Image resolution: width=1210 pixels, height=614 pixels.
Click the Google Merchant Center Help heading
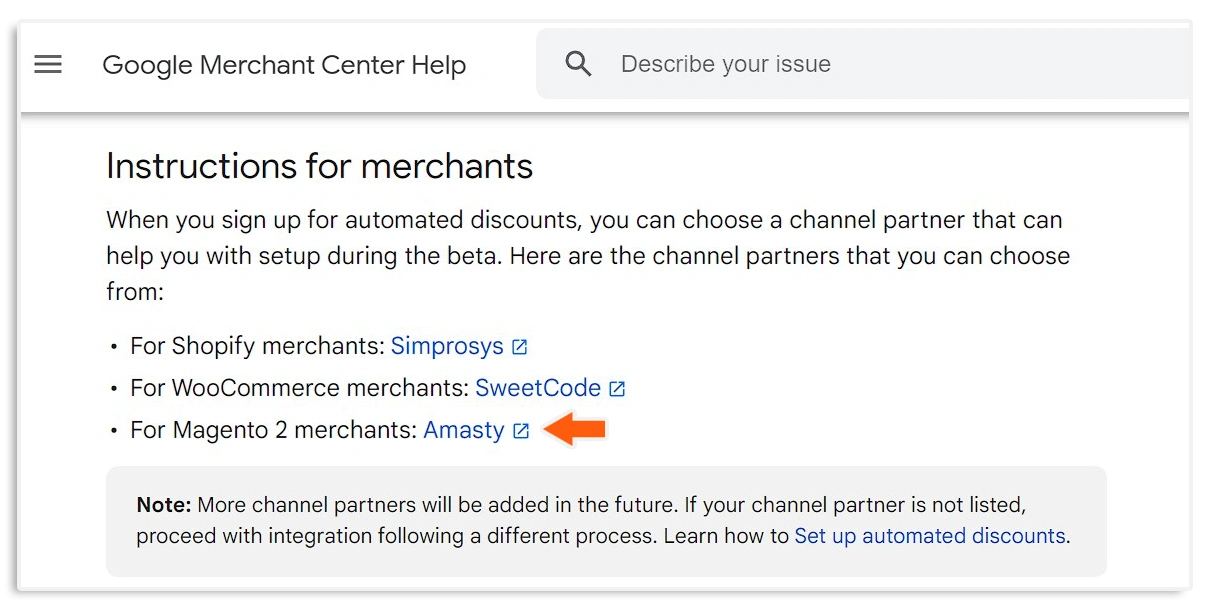click(283, 64)
